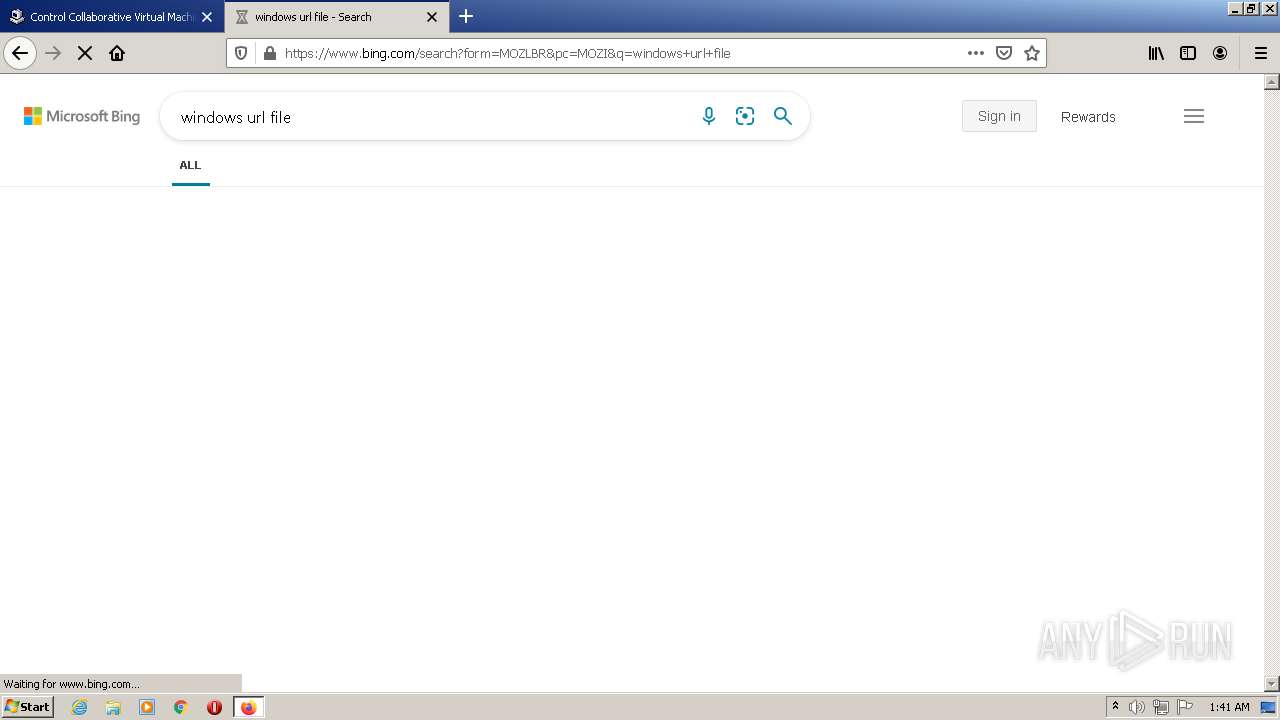
Task: Open Opera from taskbar
Action: pyautogui.click(x=214, y=707)
